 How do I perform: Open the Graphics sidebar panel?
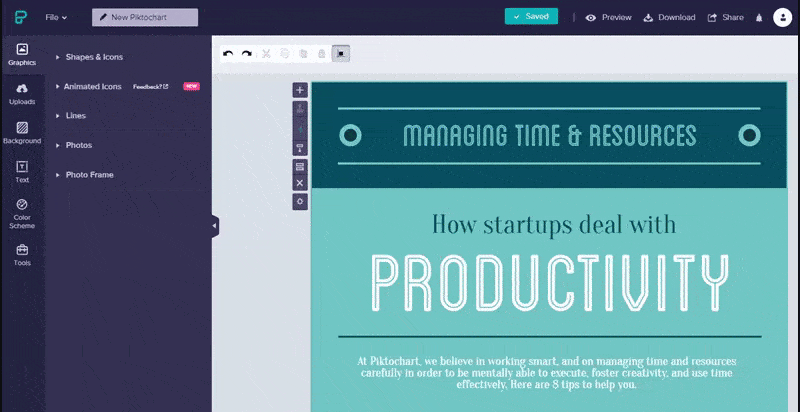[22, 55]
